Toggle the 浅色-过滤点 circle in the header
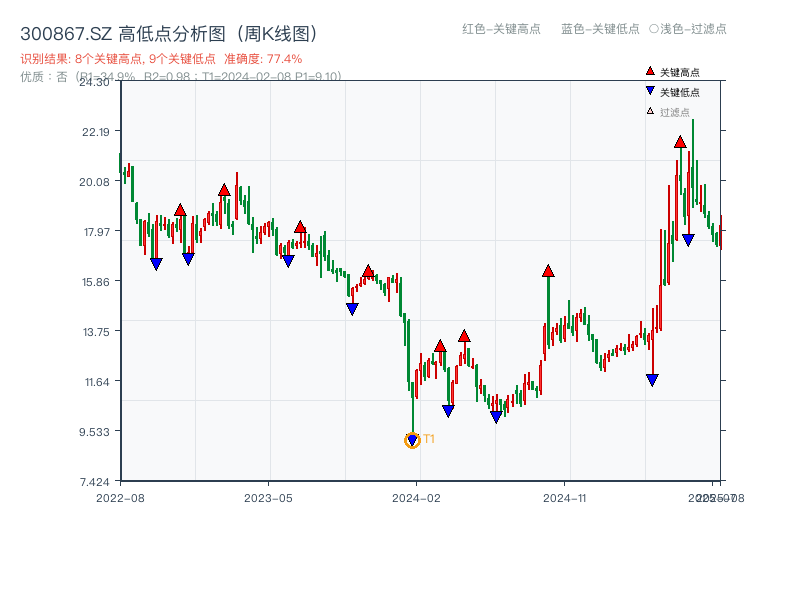This screenshot has width=800, height=600. (x=654, y=29)
